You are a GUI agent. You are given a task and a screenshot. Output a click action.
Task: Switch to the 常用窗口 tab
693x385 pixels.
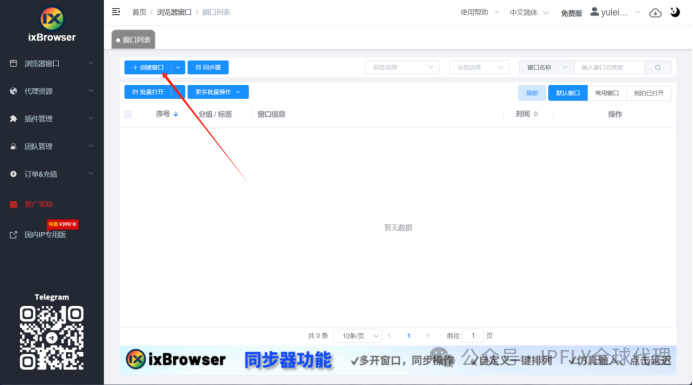(607, 93)
